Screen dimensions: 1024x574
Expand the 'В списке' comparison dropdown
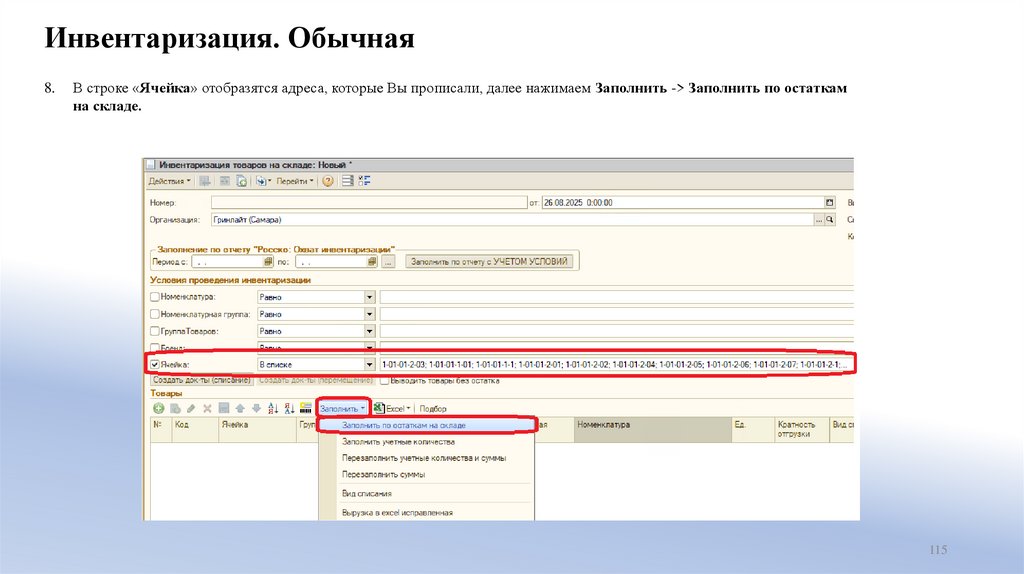coord(369,365)
